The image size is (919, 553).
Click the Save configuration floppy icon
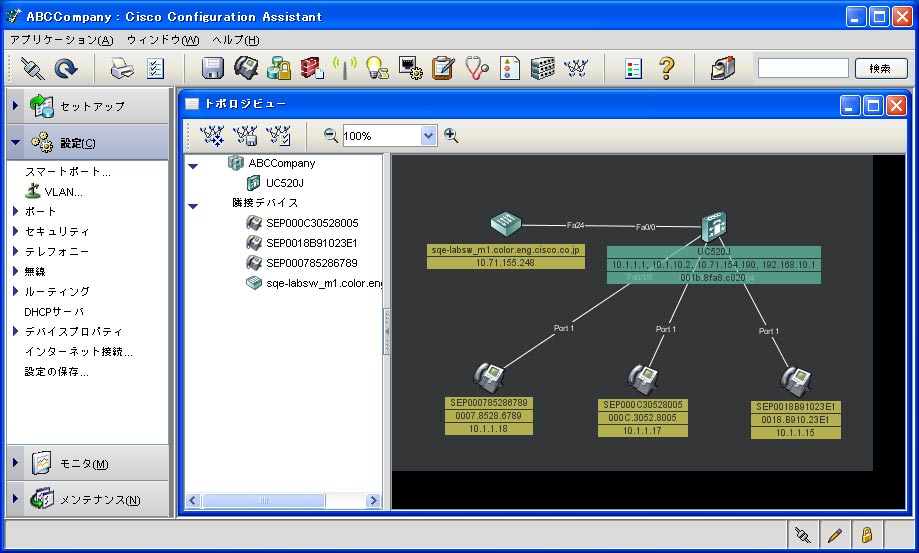click(213, 69)
